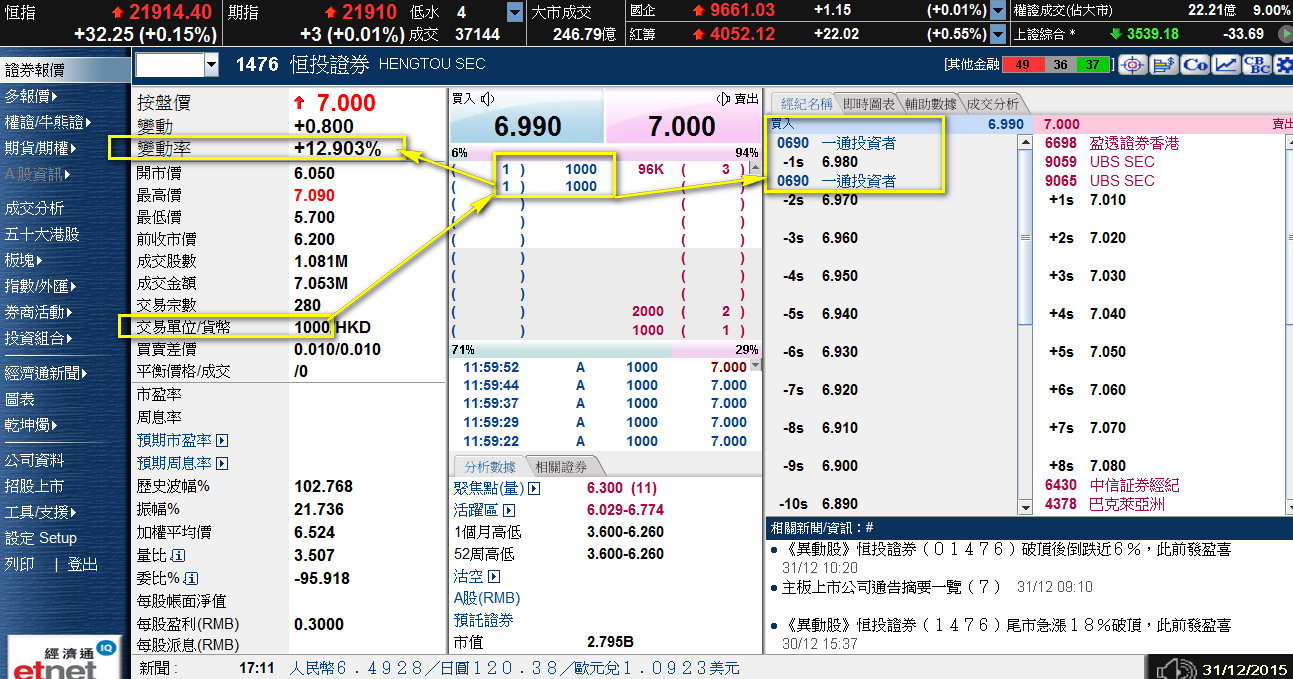Click the green 37 sector block
Viewport: 1293px width, 679px height.
pyautogui.click(x=1094, y=65)
